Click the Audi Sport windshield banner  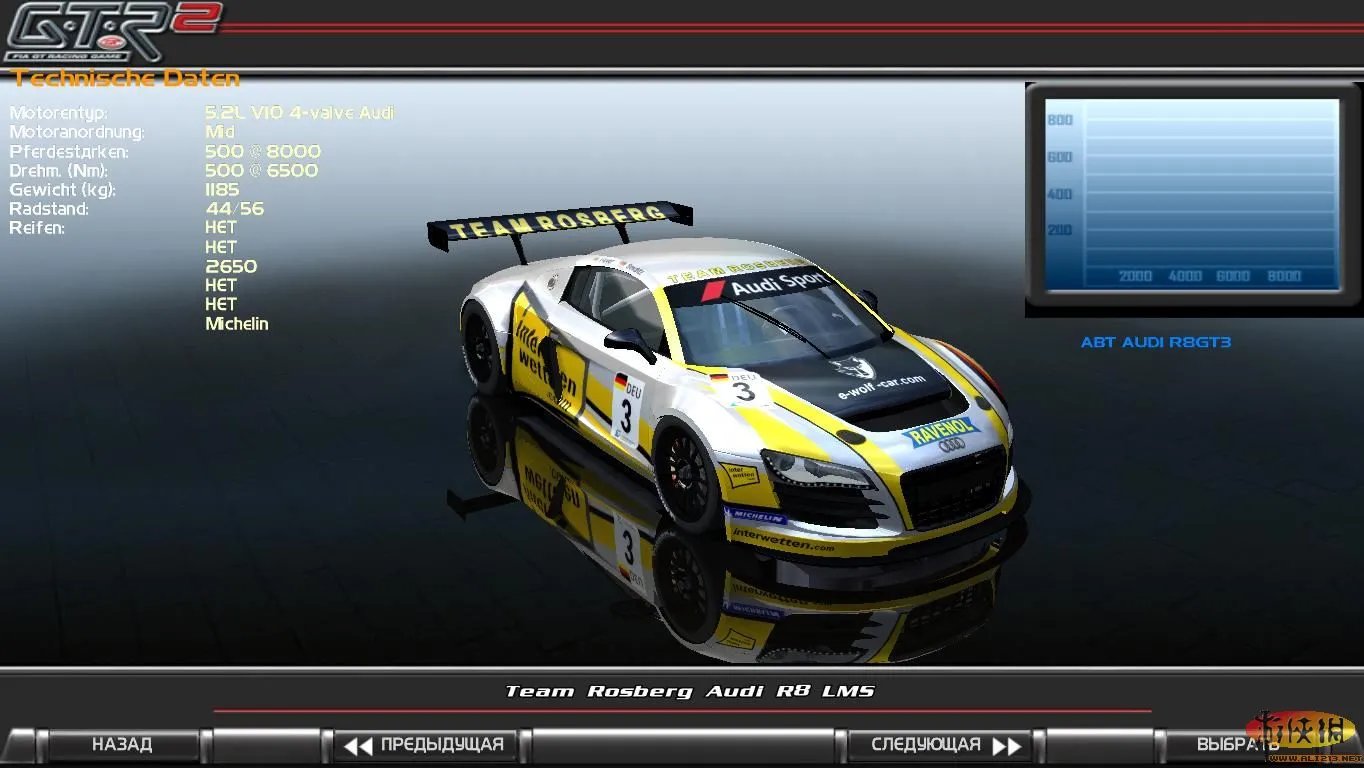(765, 287)
